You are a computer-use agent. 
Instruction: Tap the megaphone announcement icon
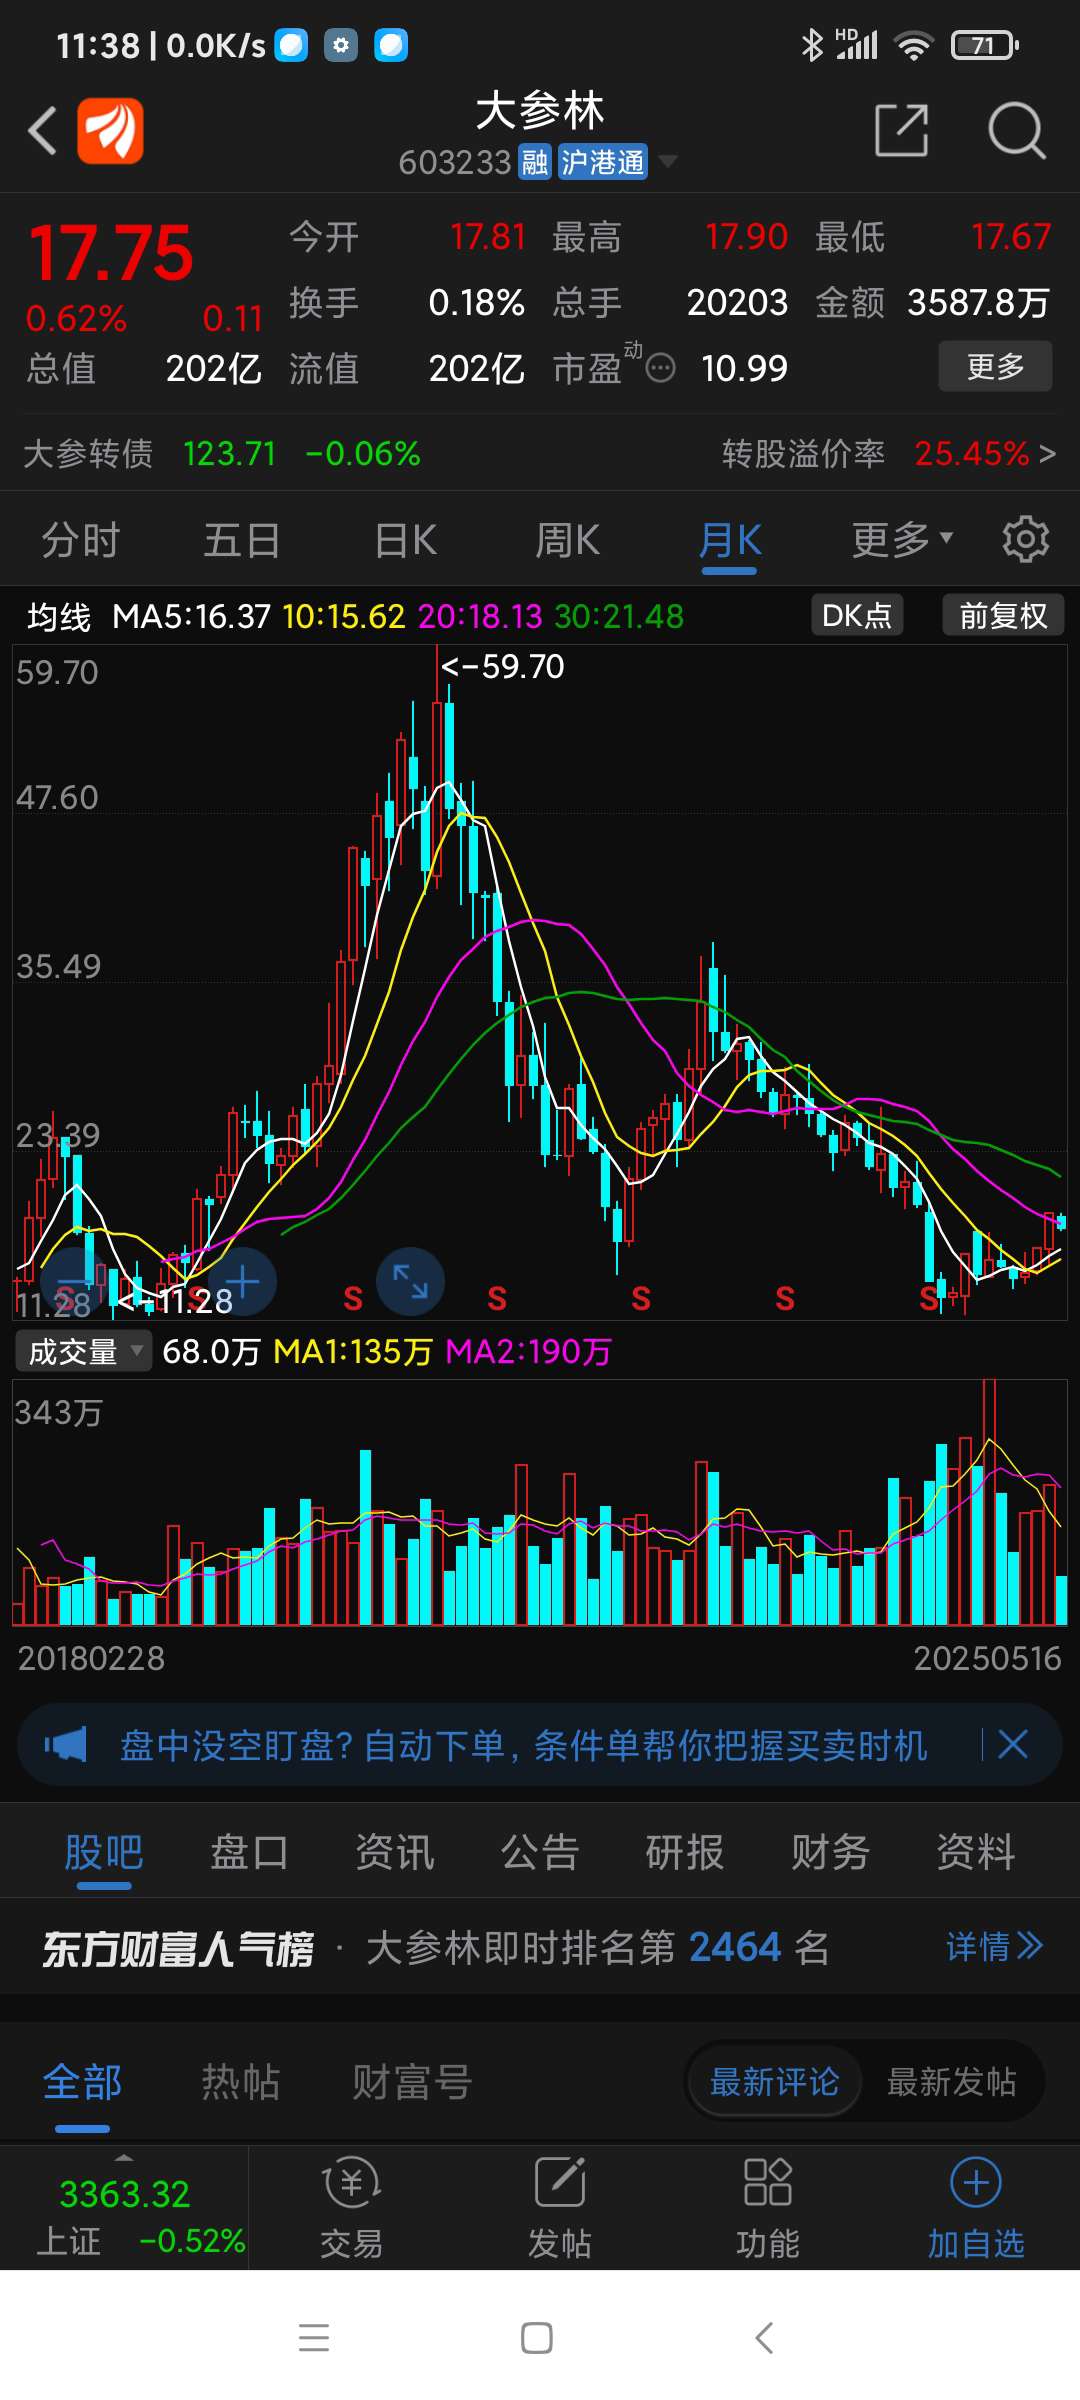[x=66, y=1745]
